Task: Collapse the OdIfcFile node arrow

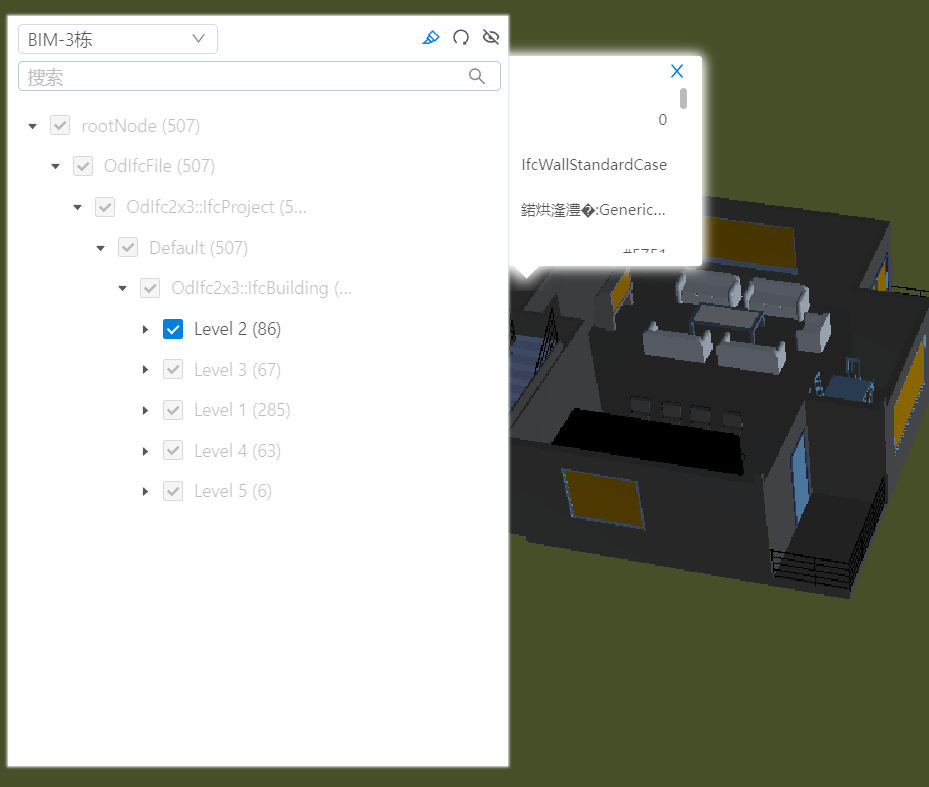Action: (x=56, y=166)
